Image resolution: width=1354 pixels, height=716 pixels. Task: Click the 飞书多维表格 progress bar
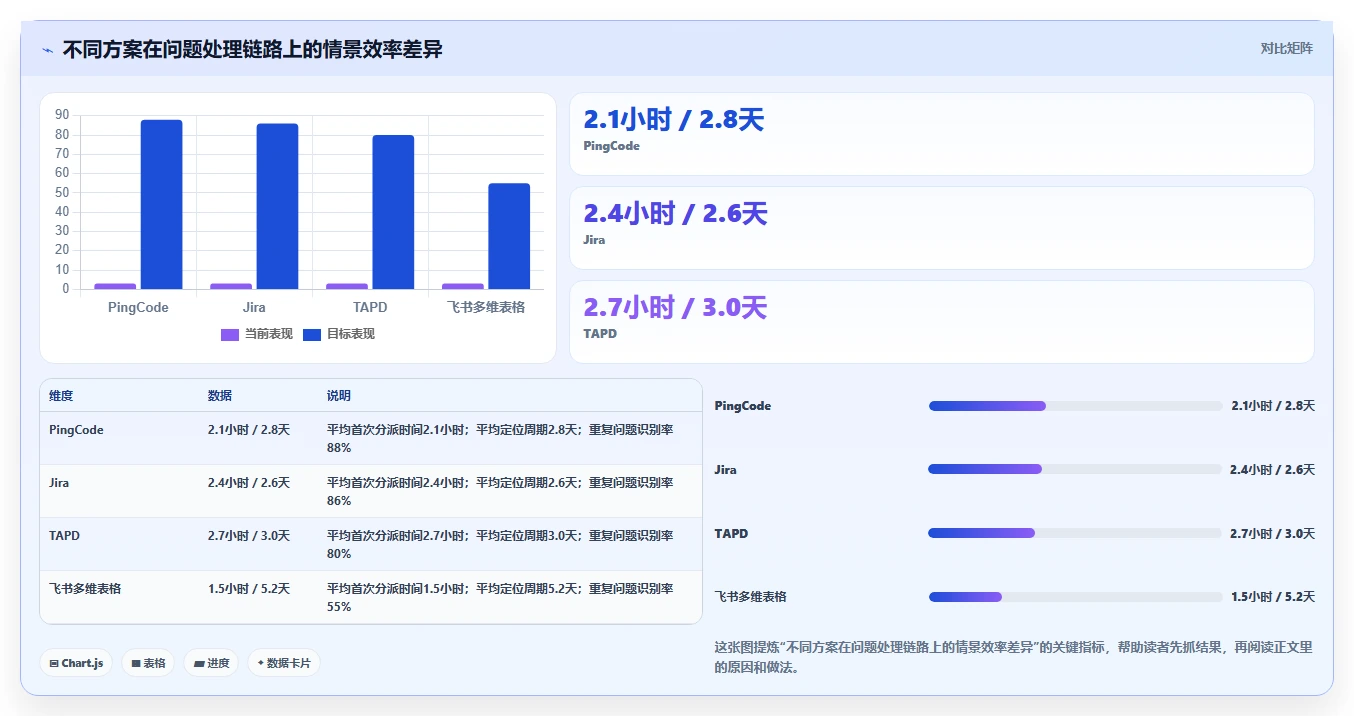coord(1075,597)
